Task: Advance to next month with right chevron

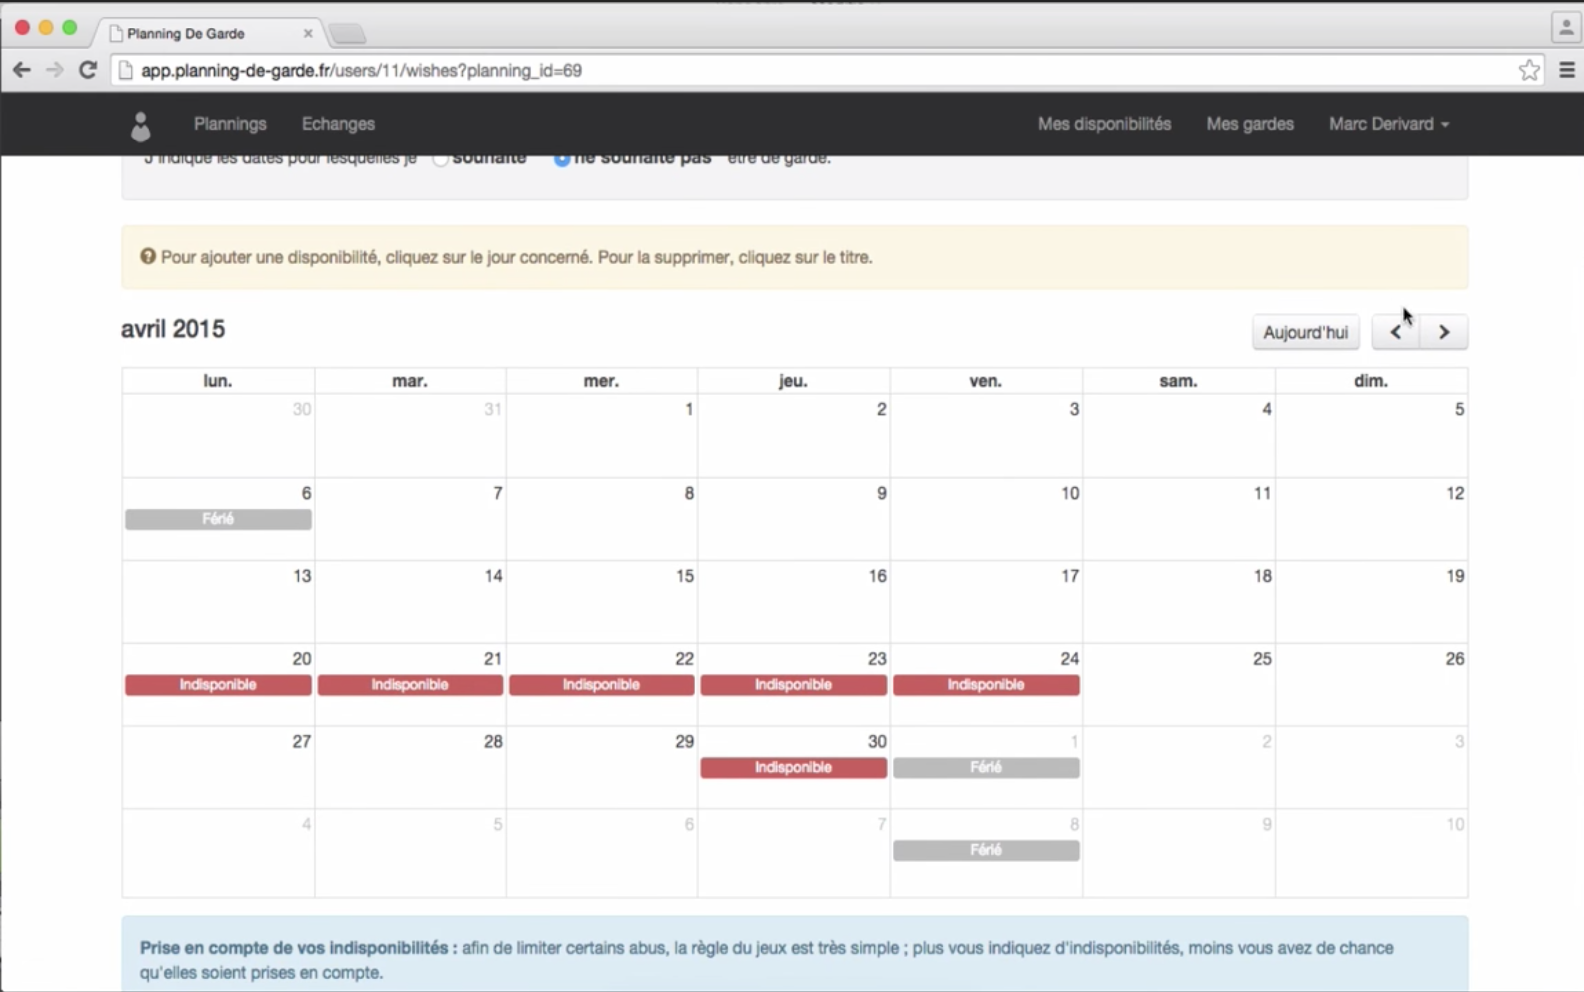Action: coord(1443,332)
